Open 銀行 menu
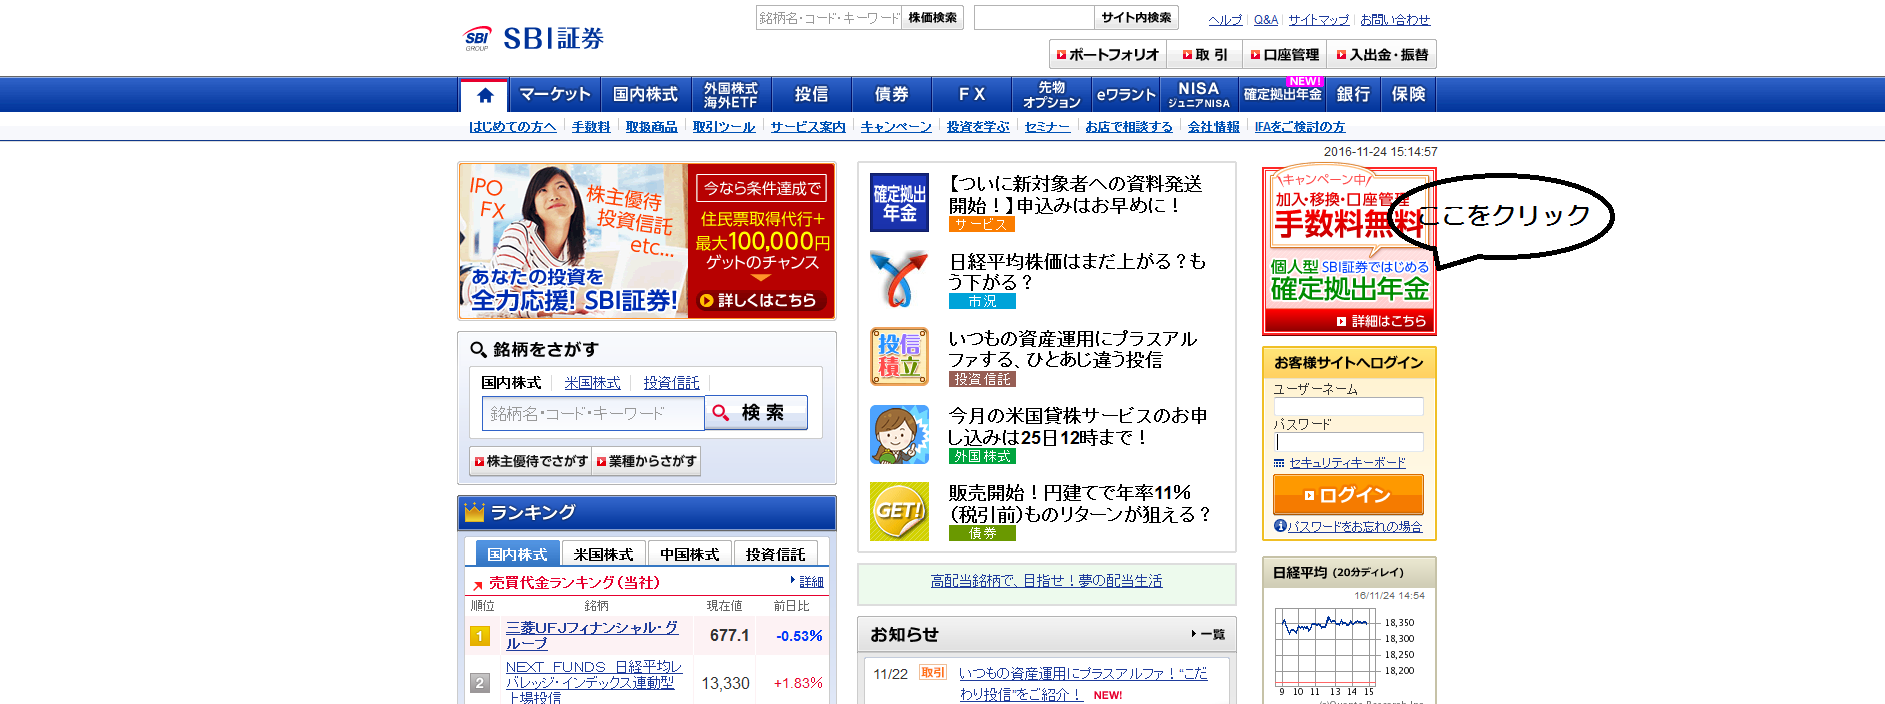The height and width of the screenshot is (704, 1885). click(x=1353, y=95)
